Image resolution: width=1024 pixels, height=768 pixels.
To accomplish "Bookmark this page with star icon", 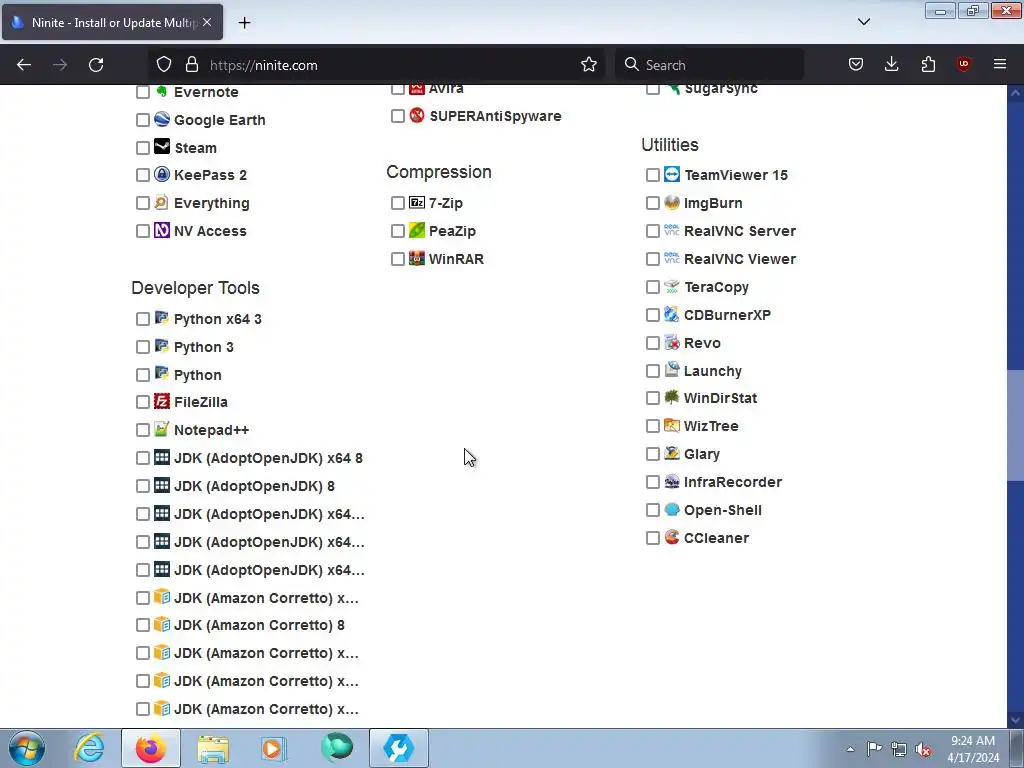I will 588,64.
